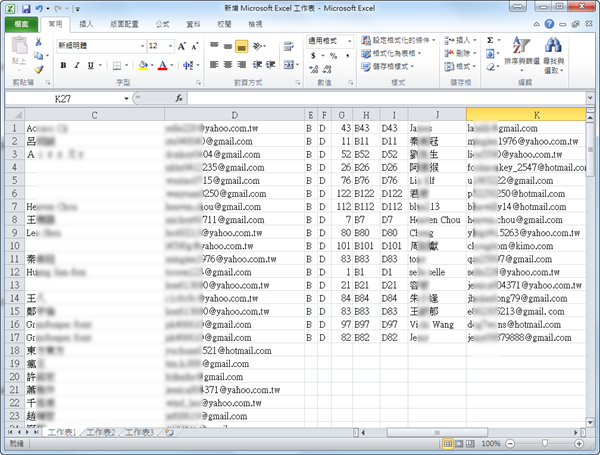Image resolution: width=600 pixels, height=455 pixels.
Task: Toggle Italic formatting
Action: [x=77, y=66]
